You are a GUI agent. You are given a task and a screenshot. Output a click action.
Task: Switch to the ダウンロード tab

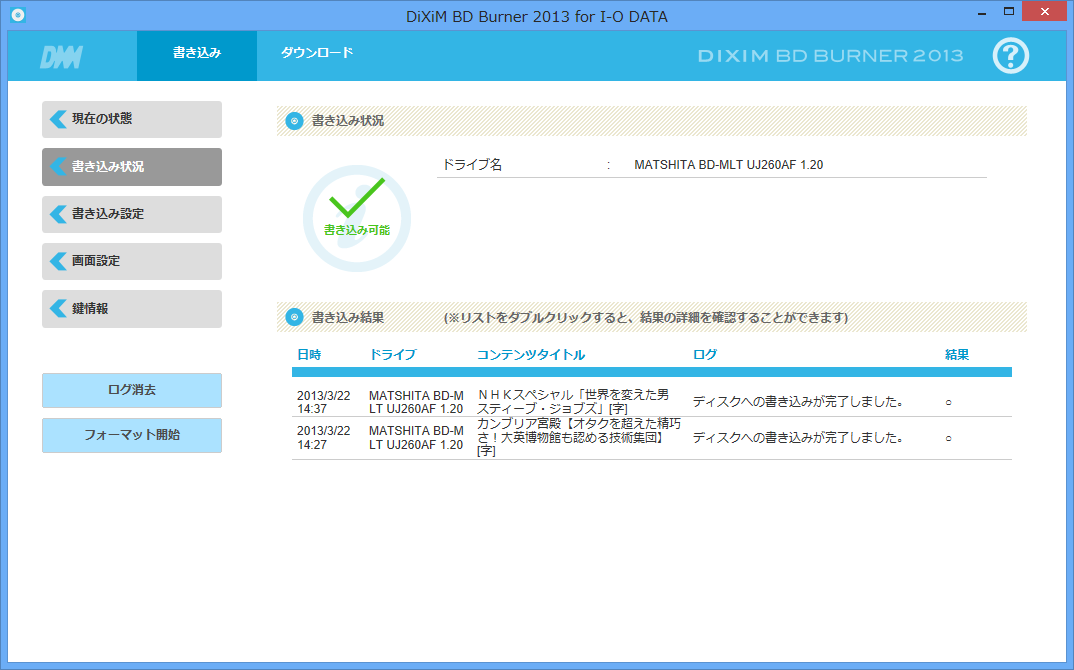point(317,53)
